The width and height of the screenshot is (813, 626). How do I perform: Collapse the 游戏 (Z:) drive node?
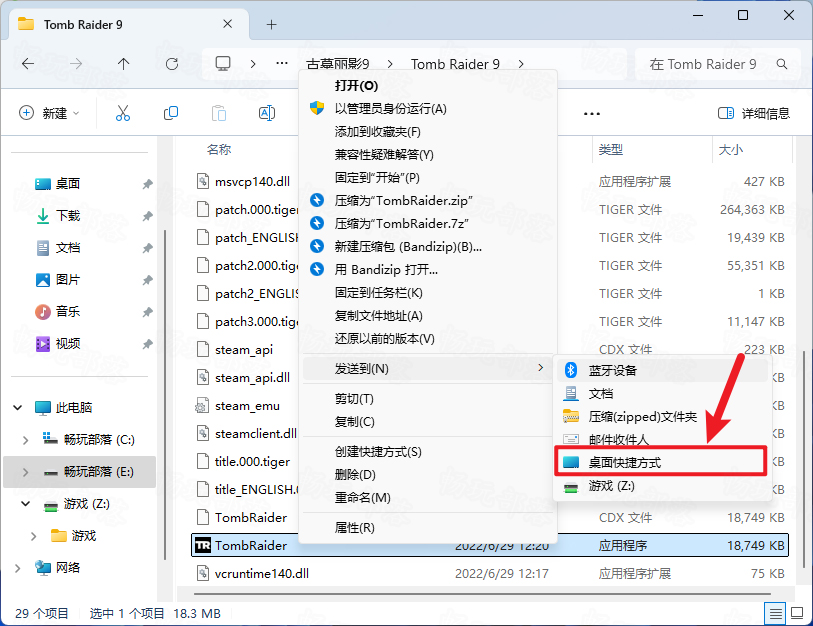coord(25,504)
